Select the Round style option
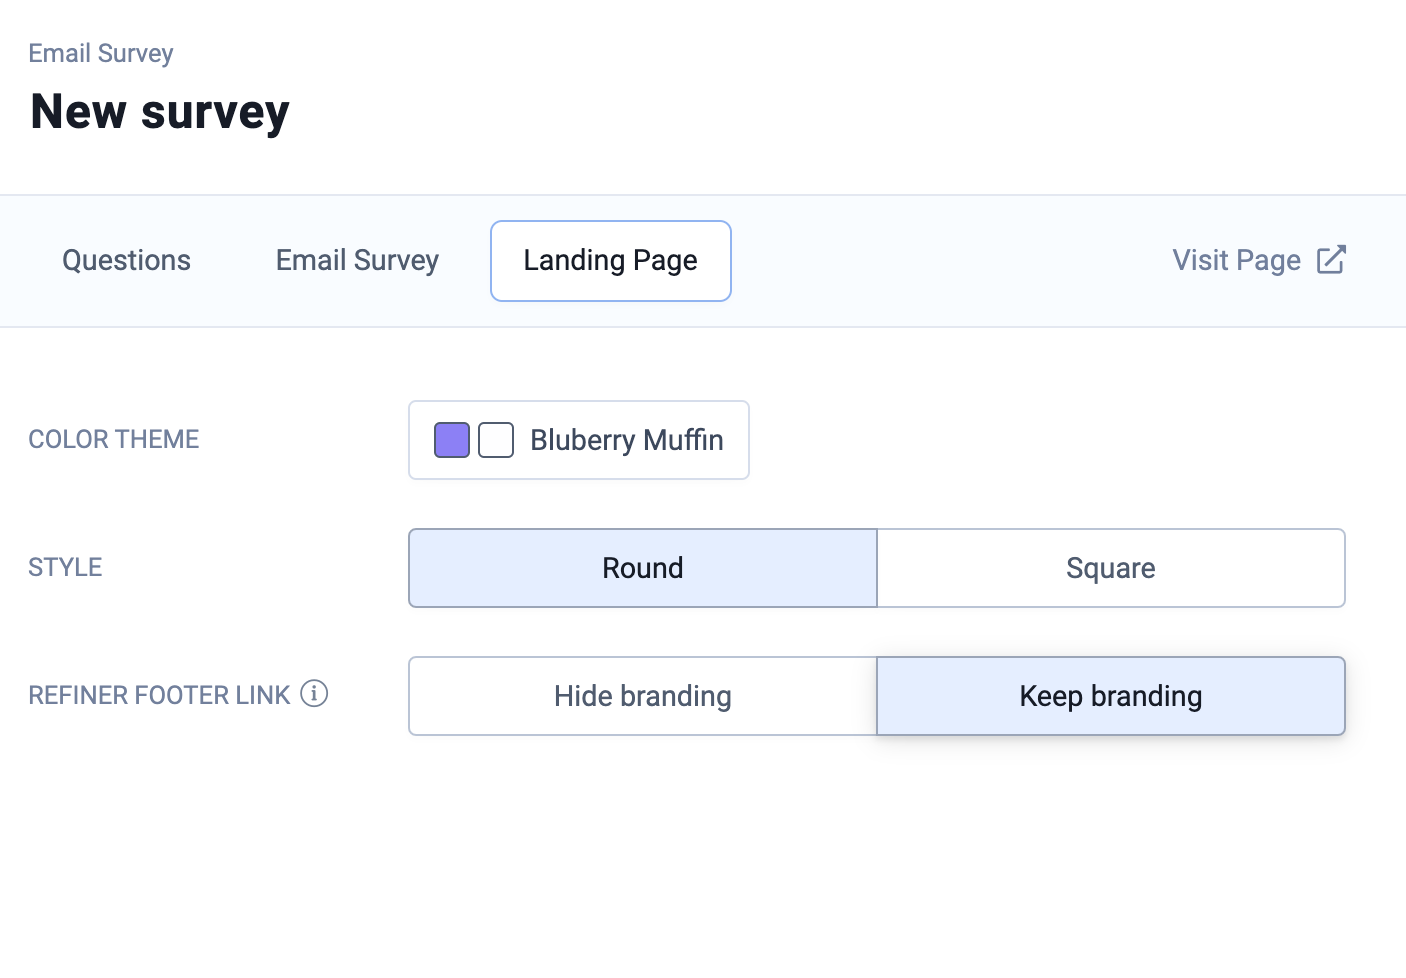1406x978 pixels. 643,568
